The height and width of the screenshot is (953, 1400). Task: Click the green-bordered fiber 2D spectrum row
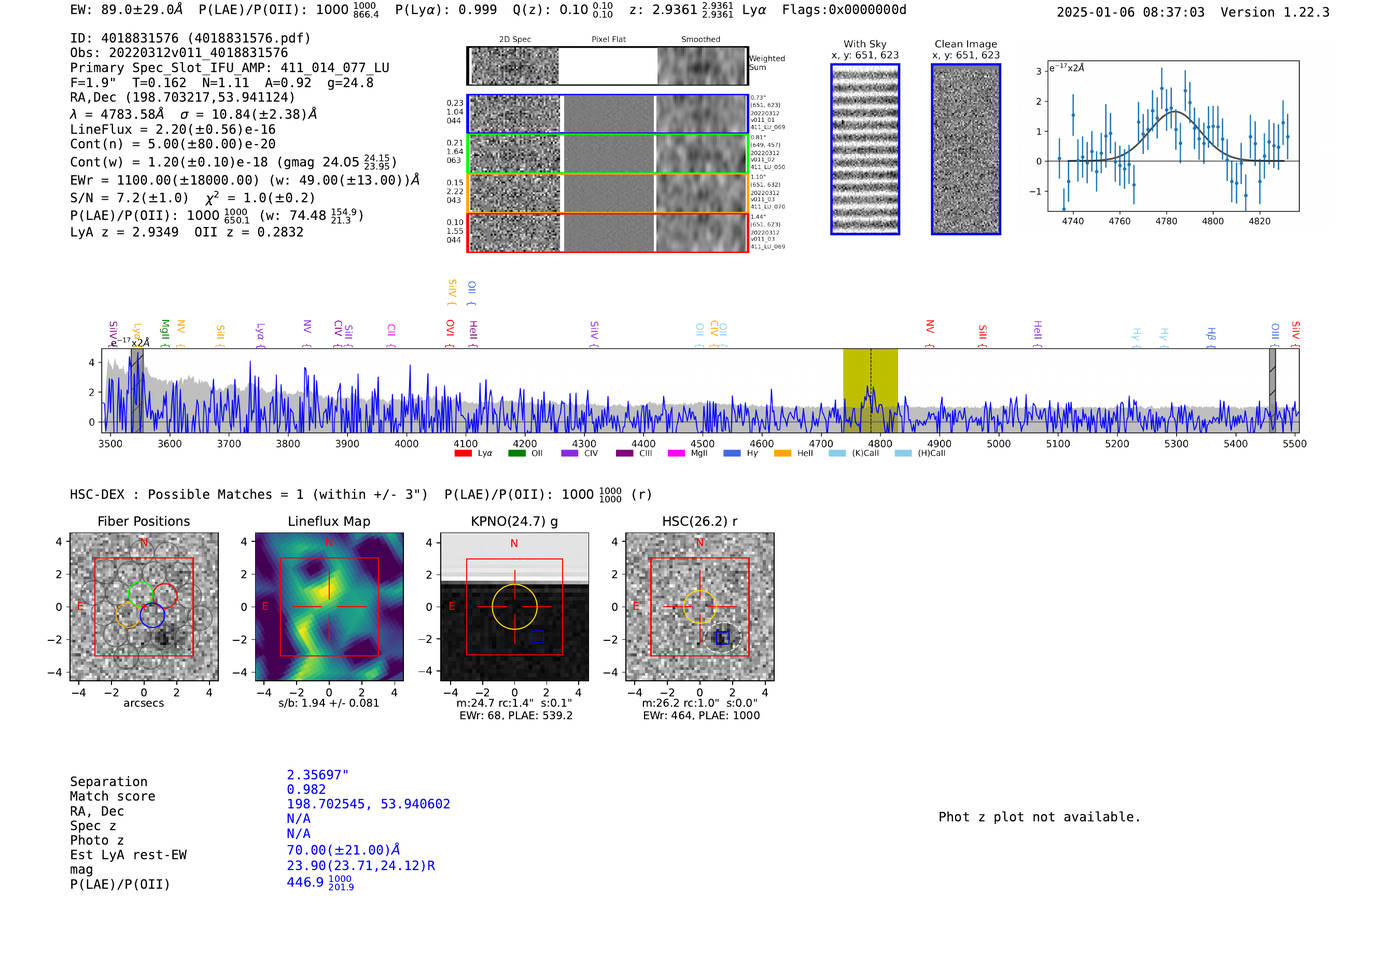(x=607, y=153)
